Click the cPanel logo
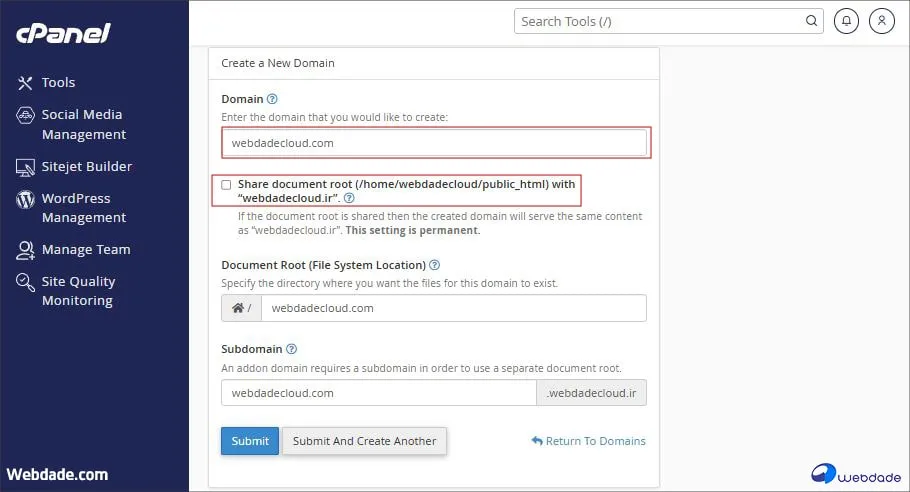The image size is (910, 492). pos(63,33)
